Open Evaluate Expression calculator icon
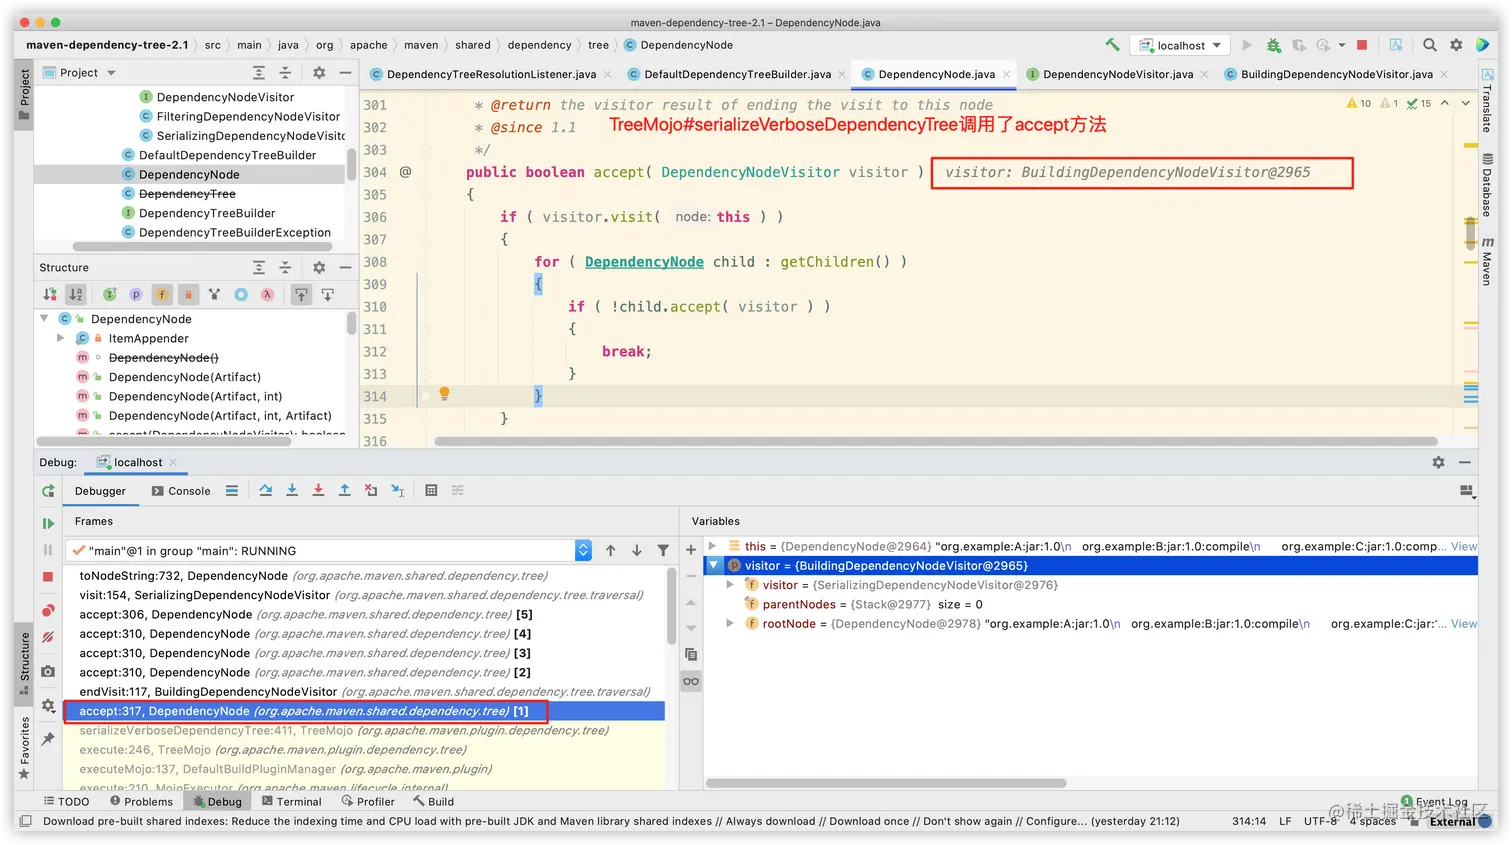 [431, 490]
